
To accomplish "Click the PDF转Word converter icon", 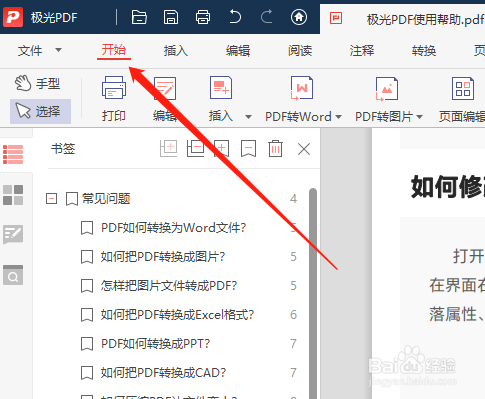I will [x=302, y=88].
